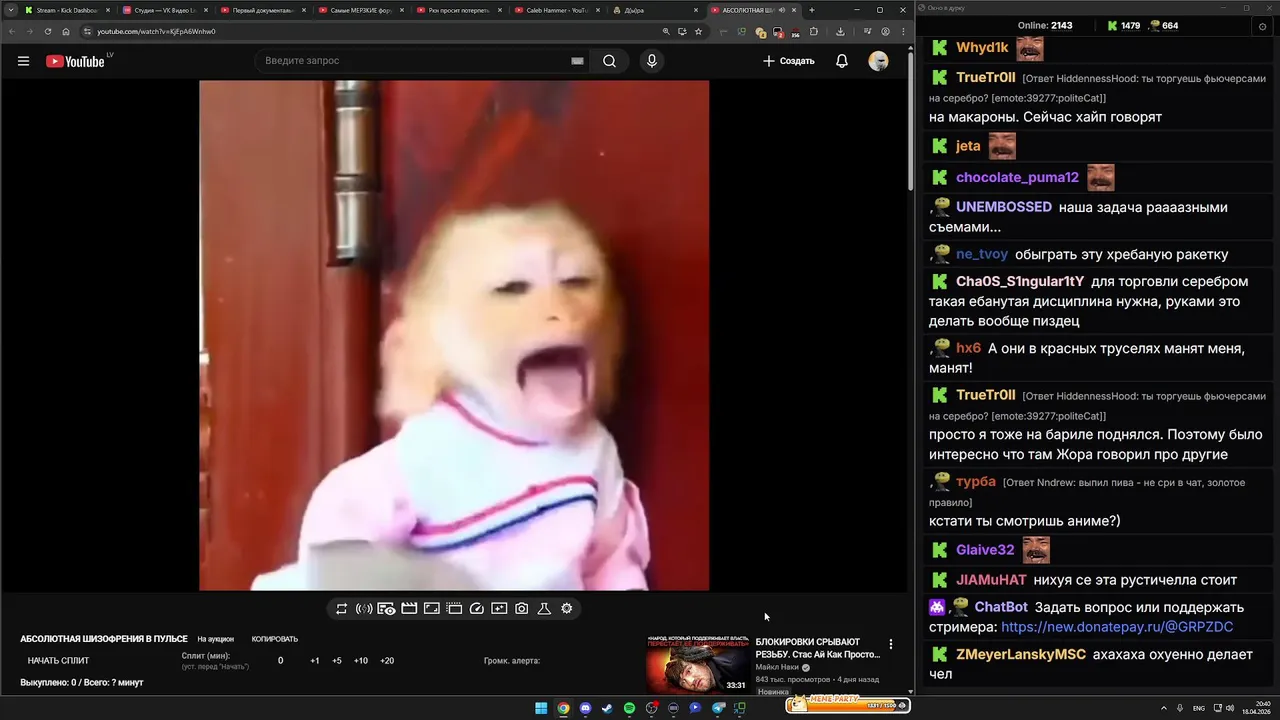Click the clapperboard icon in player toolbar
1280x720 pixels.
[x=409, y=608]
